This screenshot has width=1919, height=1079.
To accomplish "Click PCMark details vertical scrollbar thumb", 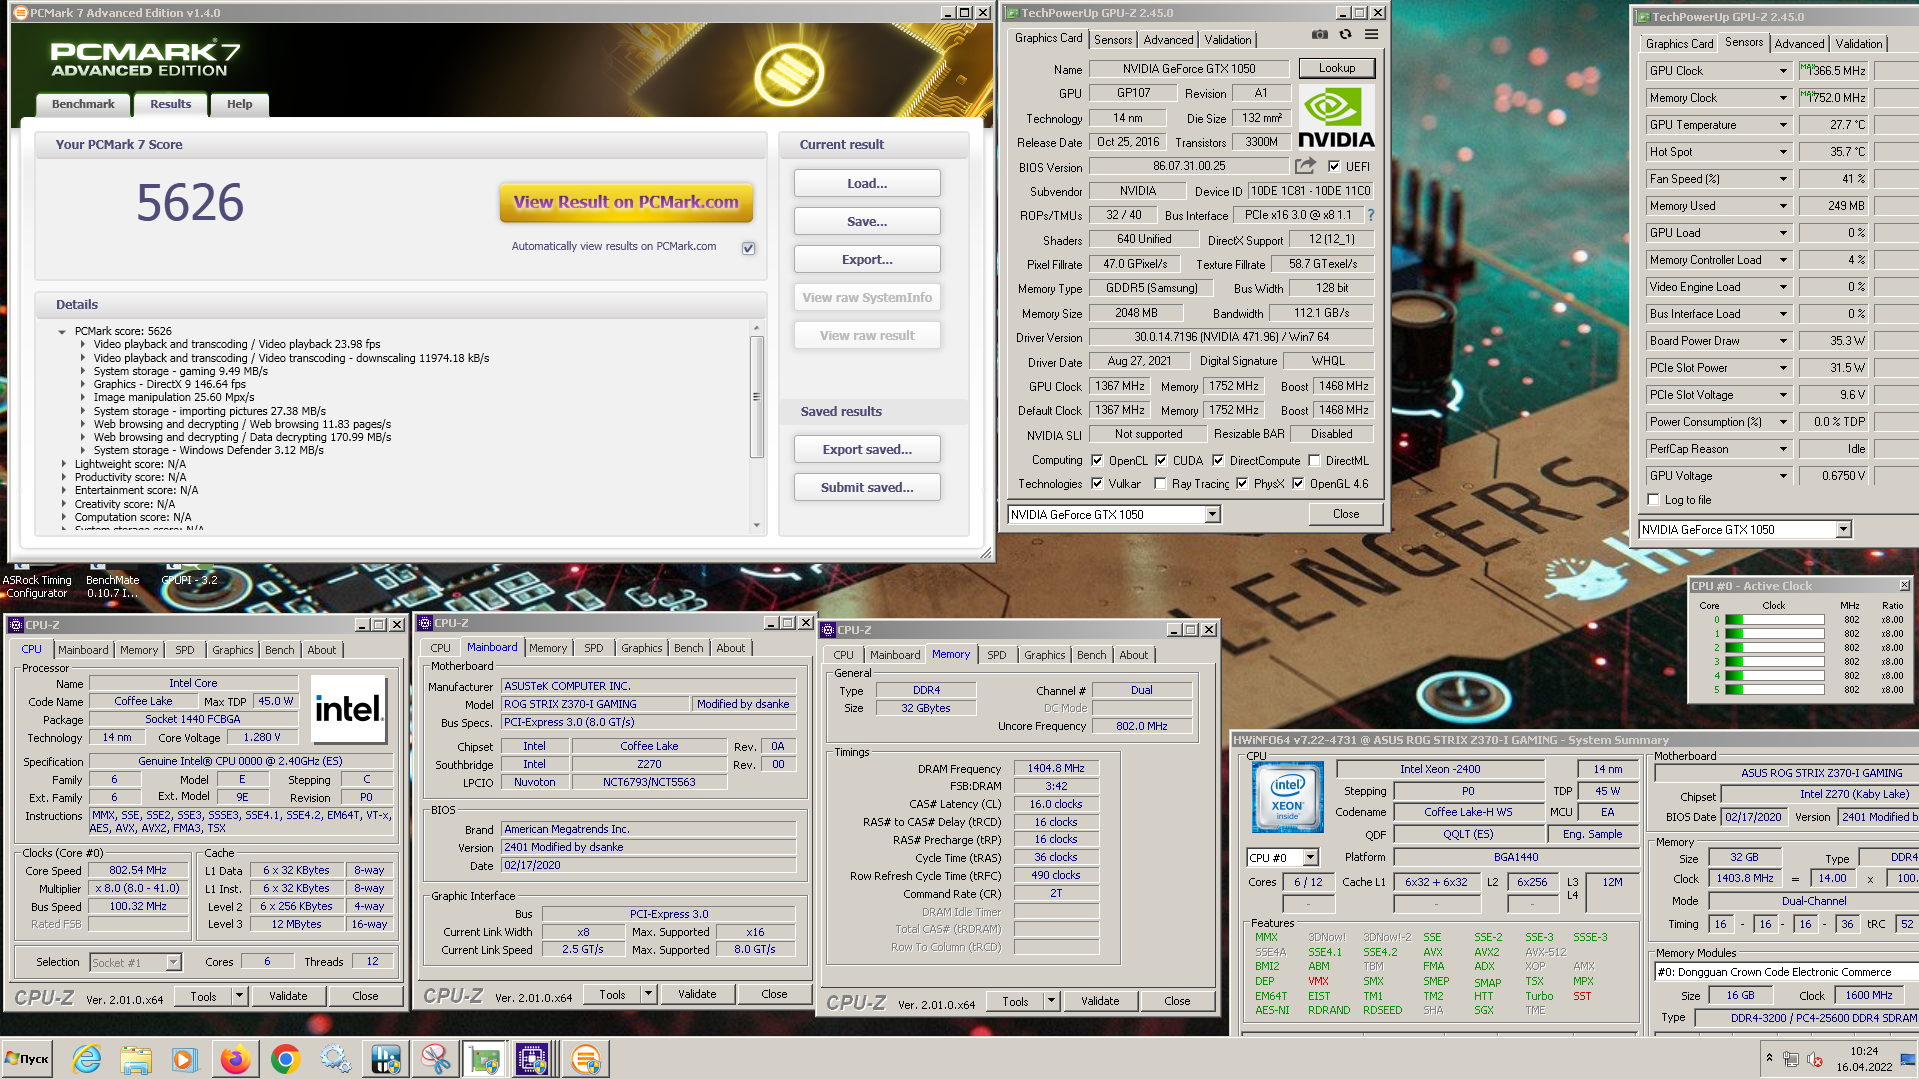I will (757, 397).
